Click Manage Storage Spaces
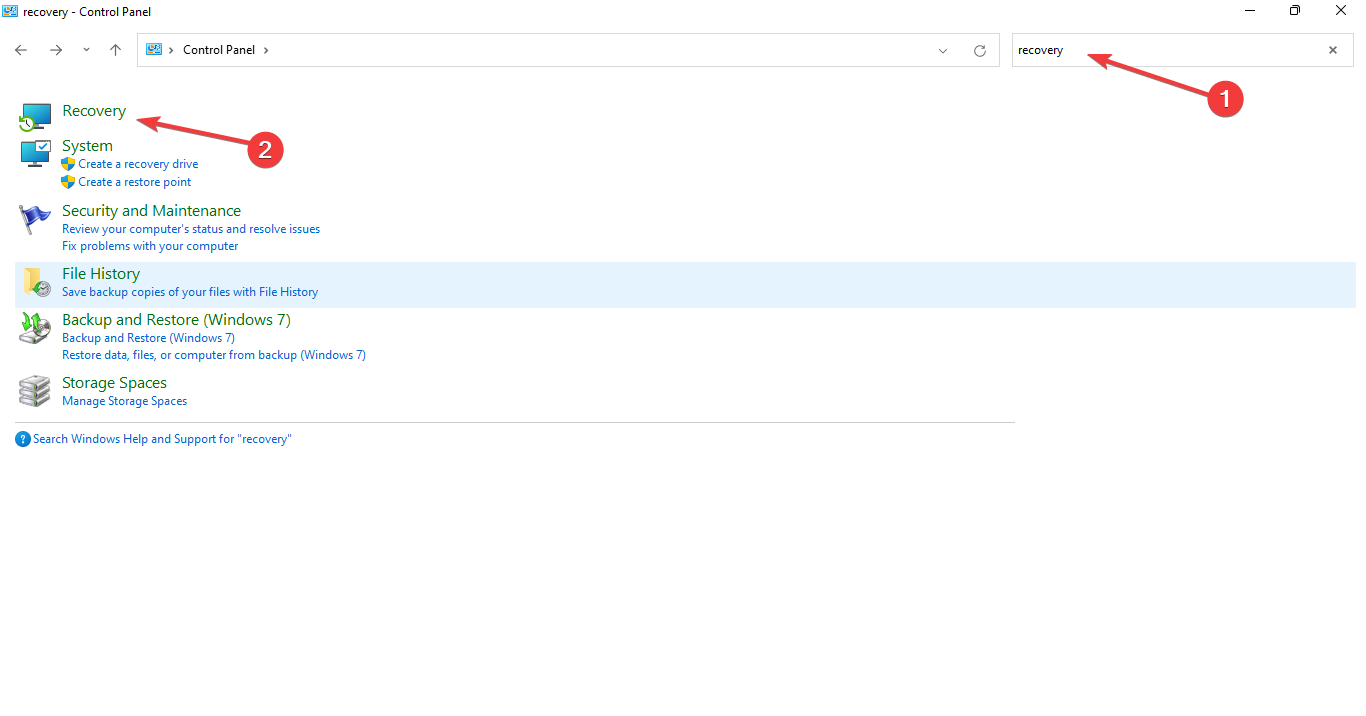The height and width of the screenshot is (716, 1366). coord(124,401)
